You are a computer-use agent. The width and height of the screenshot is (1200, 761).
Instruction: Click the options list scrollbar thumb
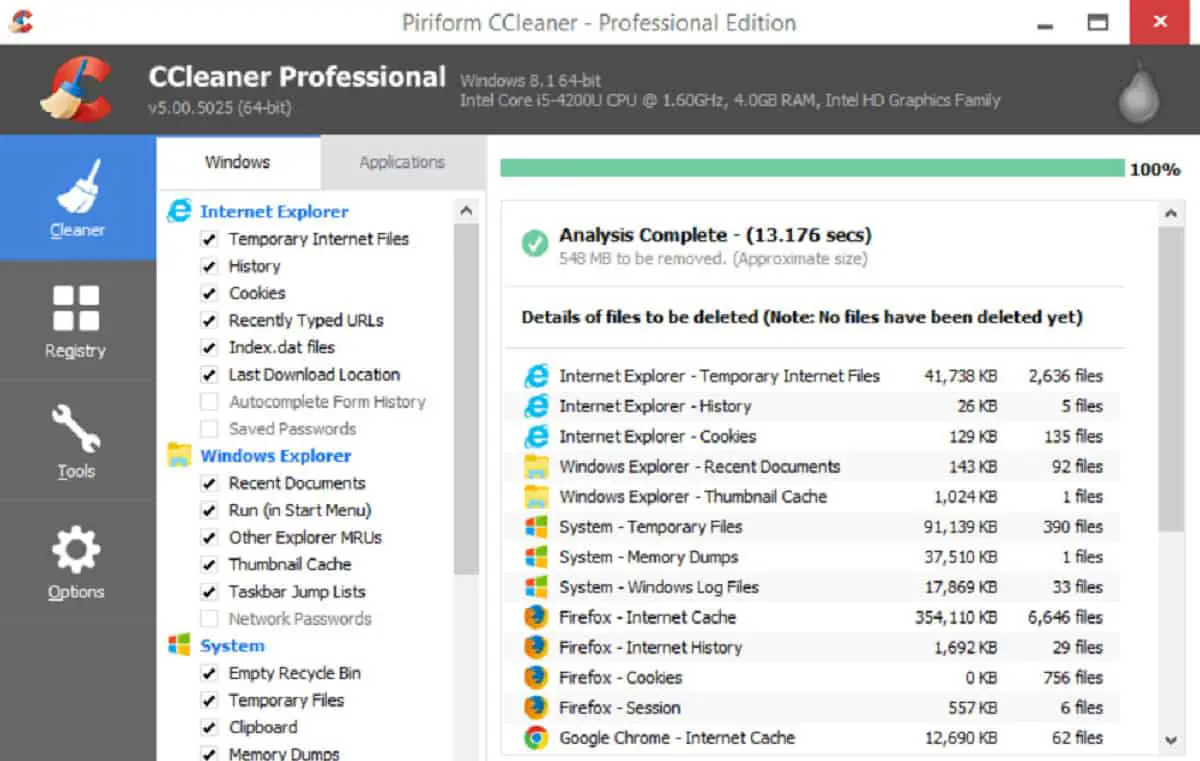pos(466,399)
